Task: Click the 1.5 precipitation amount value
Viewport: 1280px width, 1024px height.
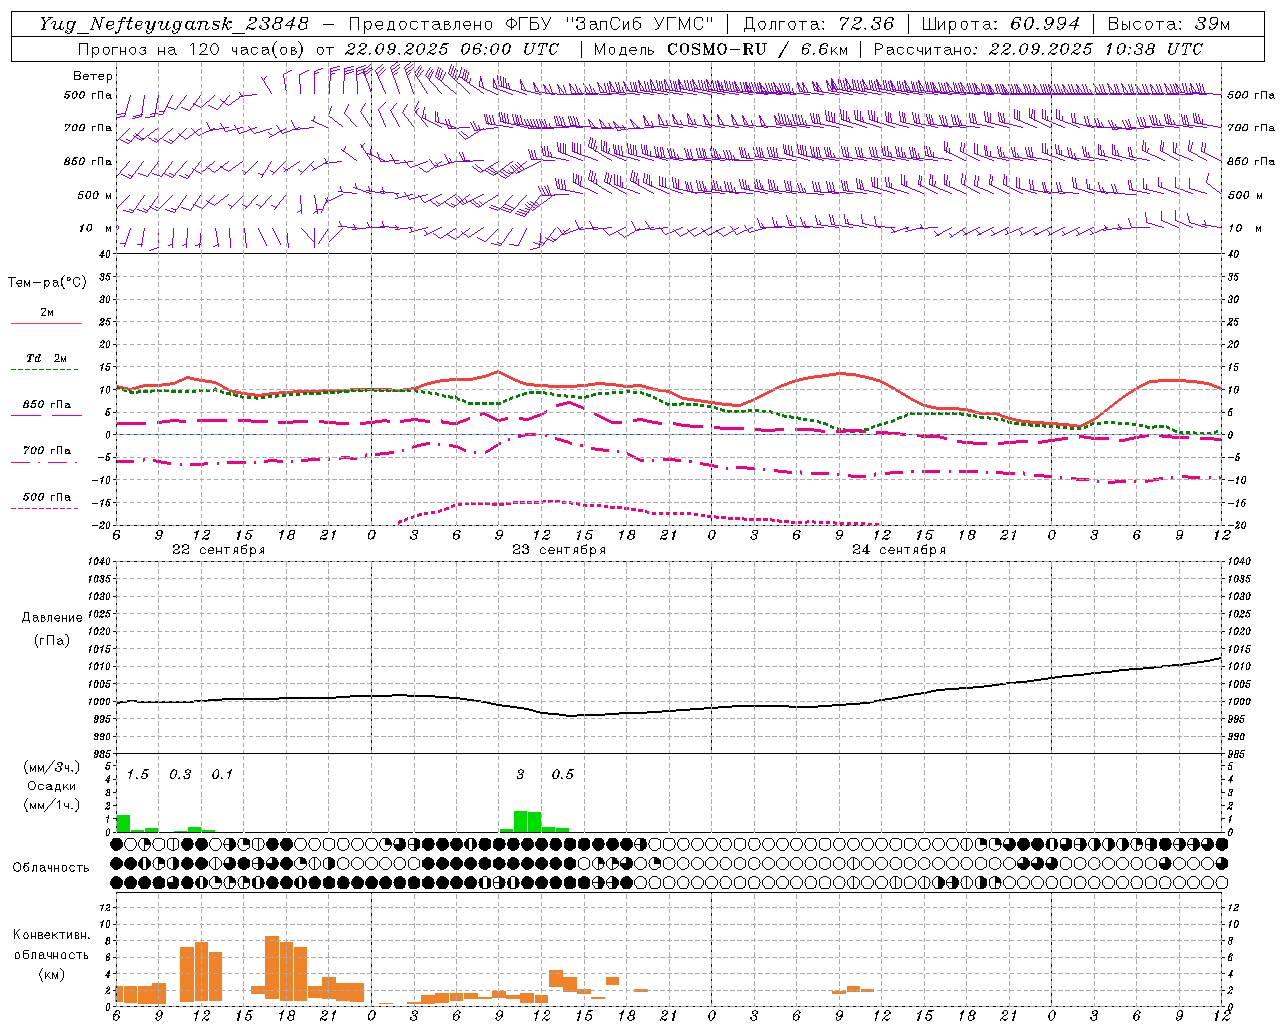Action: tap(138, 775)
